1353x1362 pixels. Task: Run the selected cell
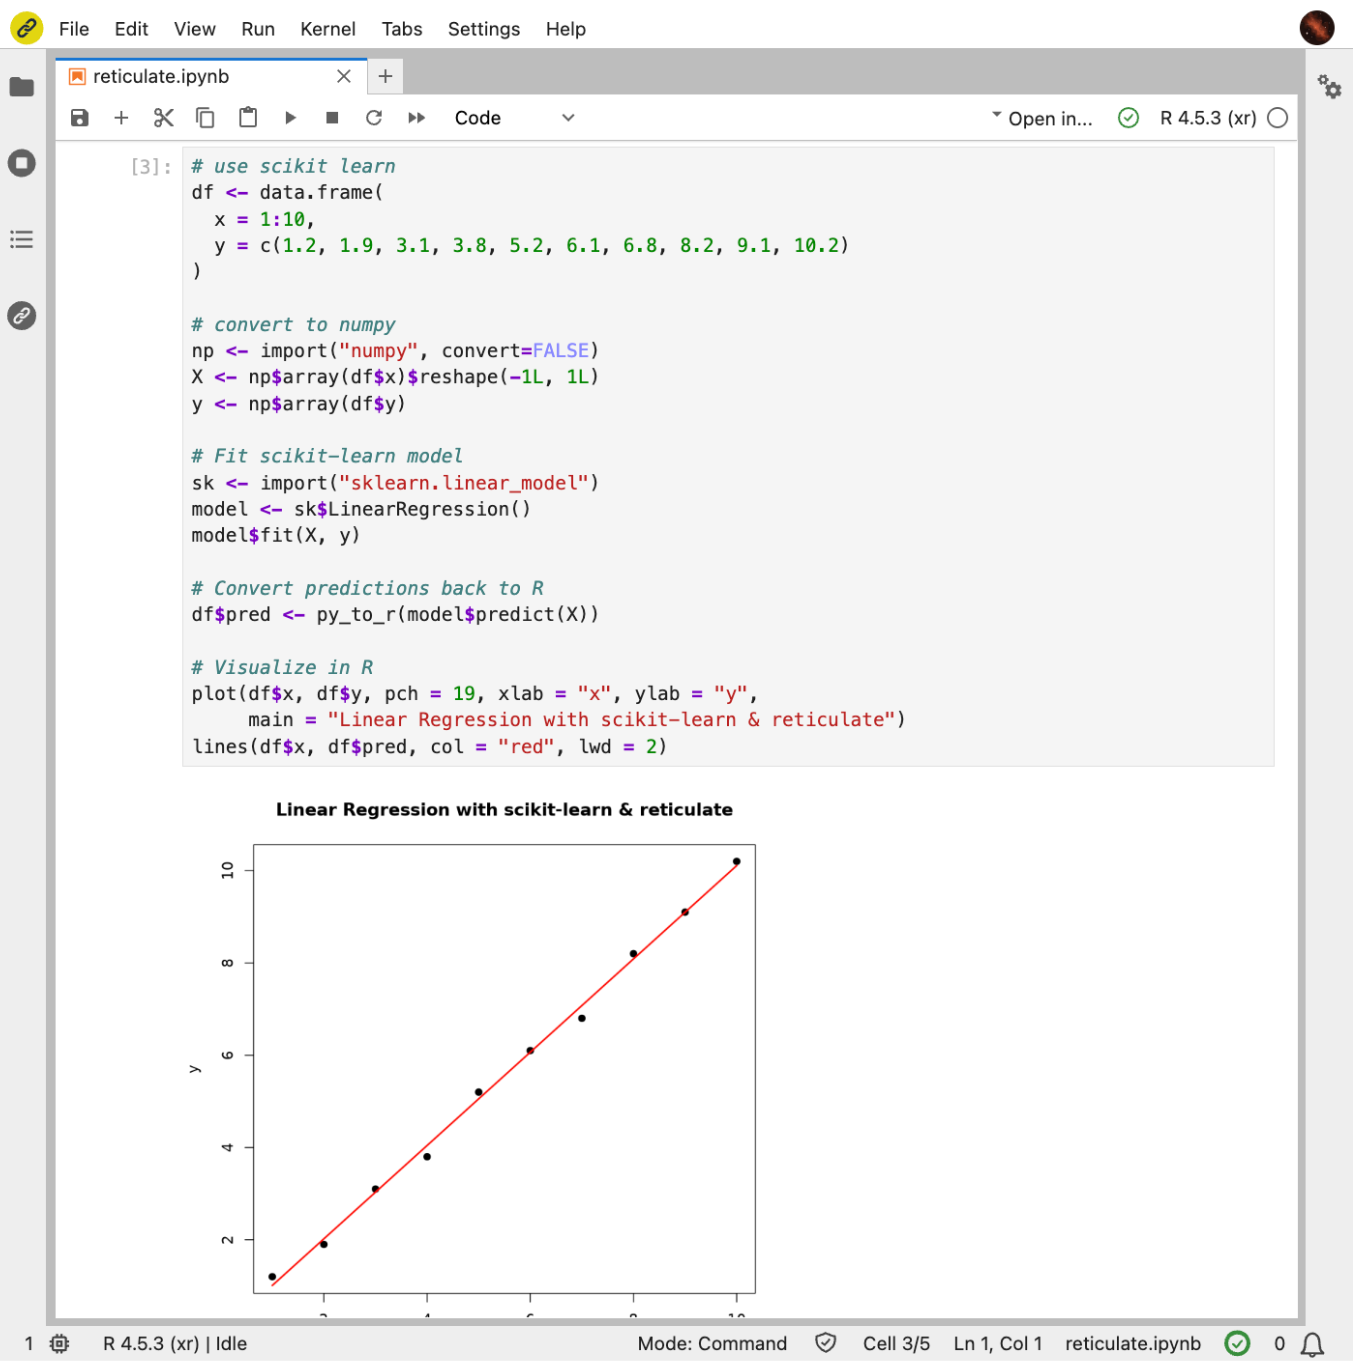(290, 118)
